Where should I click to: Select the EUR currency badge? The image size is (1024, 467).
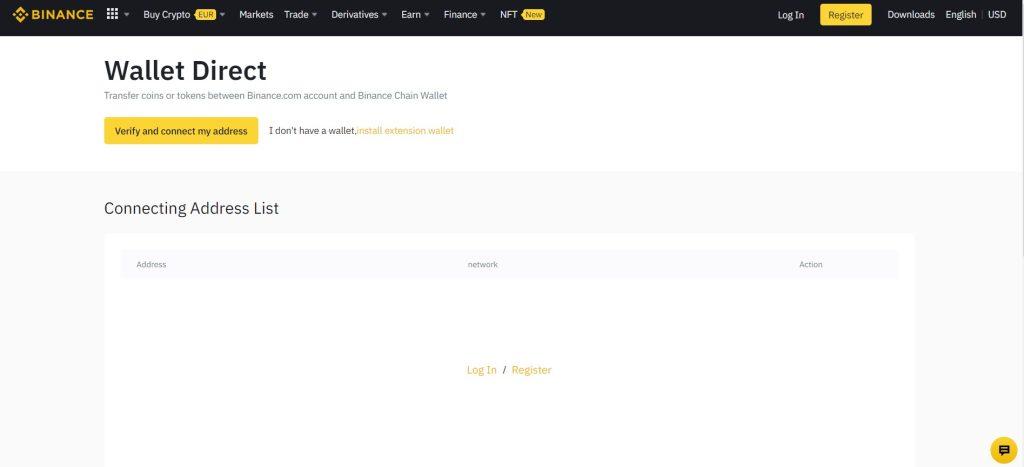tap(206, 14)
